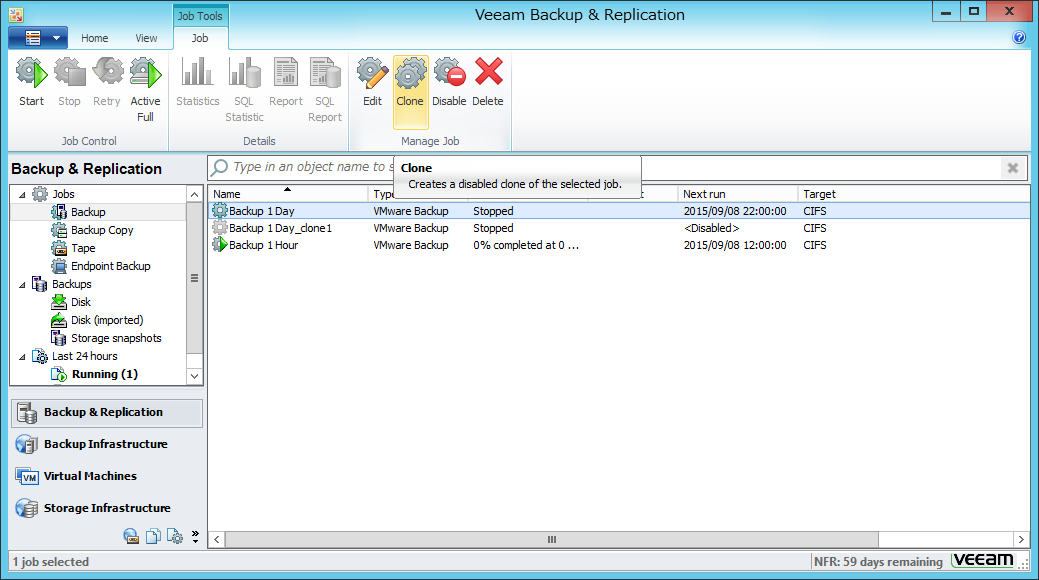Click the Stop job icon
Screen dimensions: 1039x580
coord(69,83)
